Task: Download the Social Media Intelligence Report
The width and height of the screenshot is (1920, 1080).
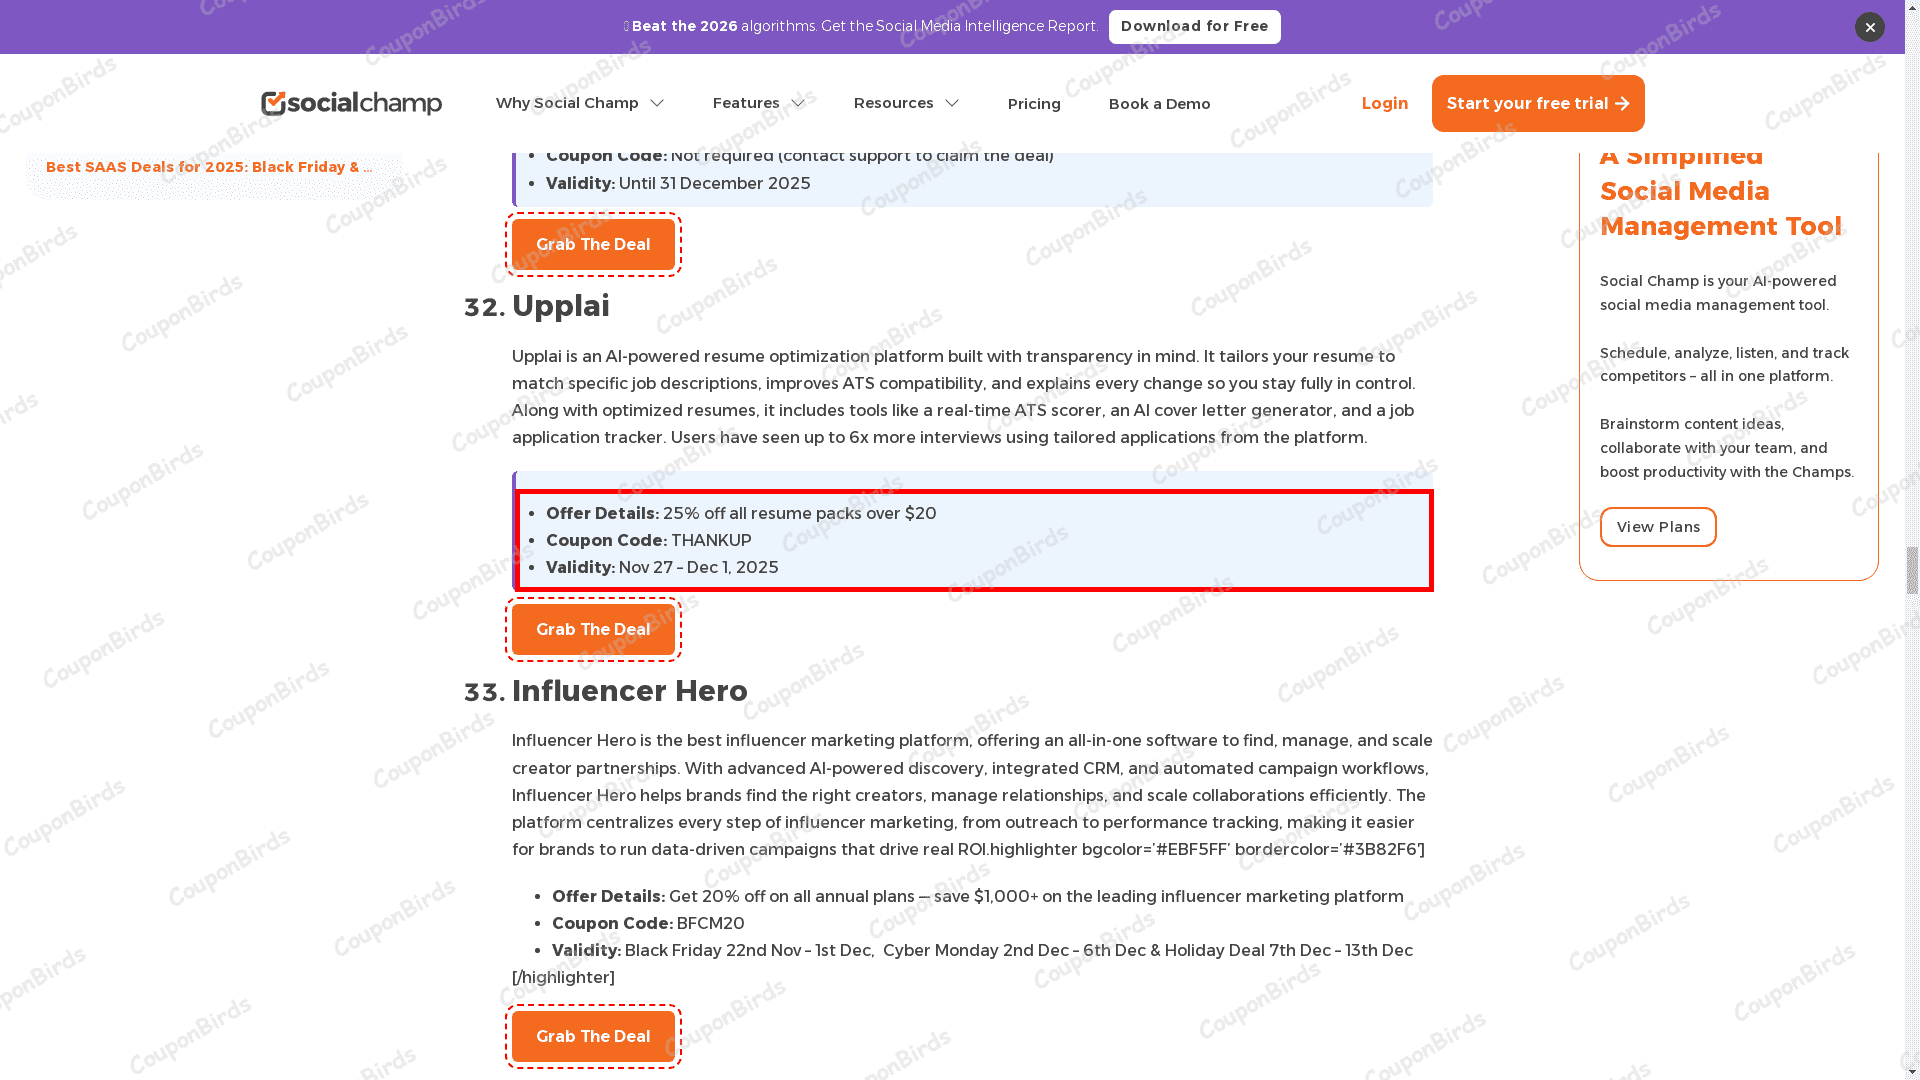Action: click(x=1194, y=27)
